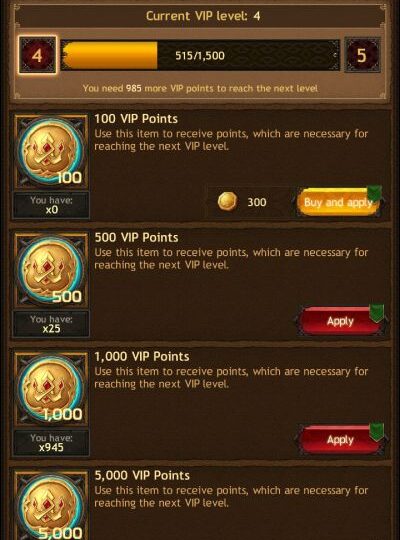Select the 5,000 VIP Points title
400x540 pixels.
pos(142,476)
